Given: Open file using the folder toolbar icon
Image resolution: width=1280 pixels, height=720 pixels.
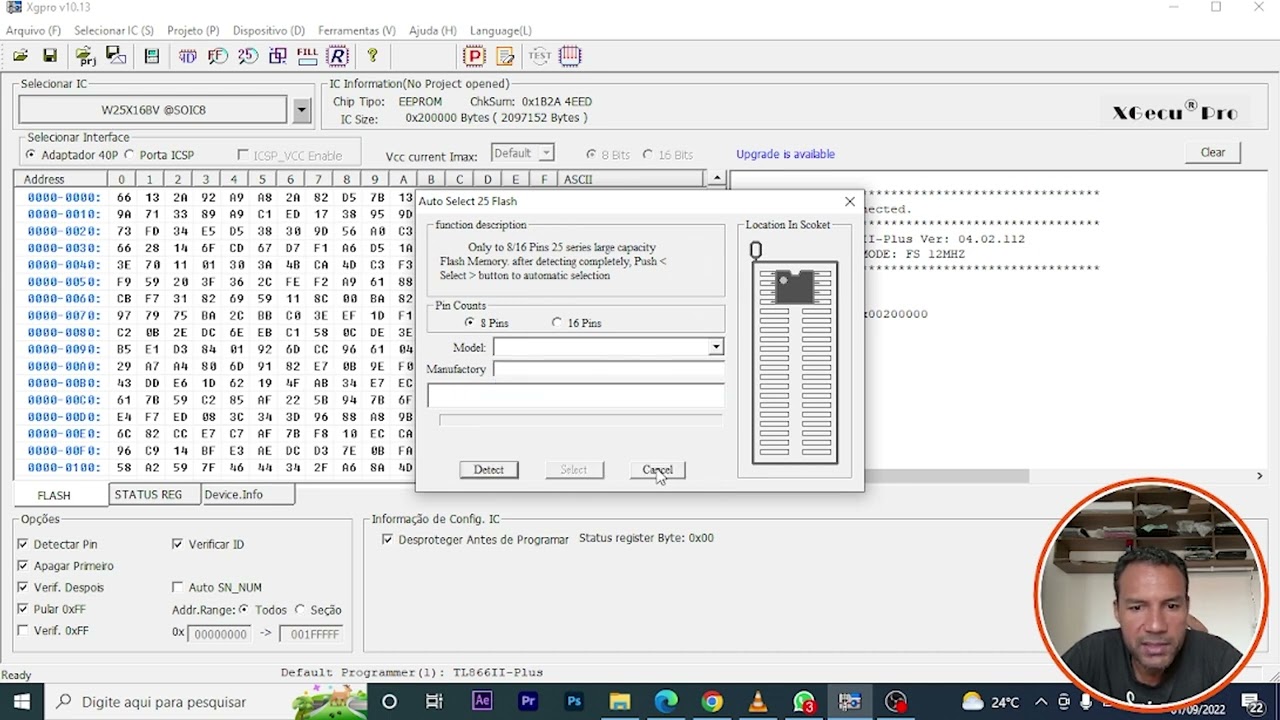Looking at the screenshot, I should pos(20,56).
